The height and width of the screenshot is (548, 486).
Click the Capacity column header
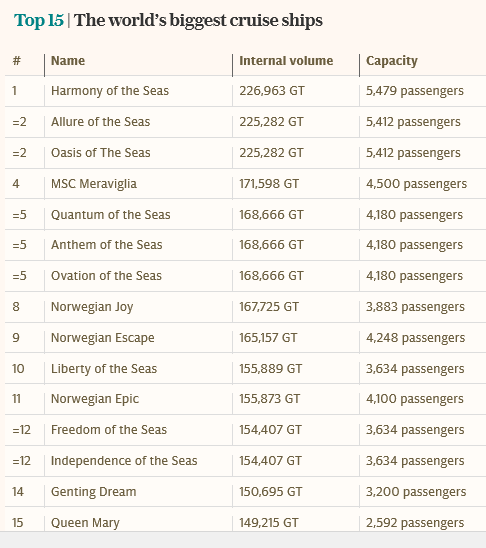coord(392,61)
